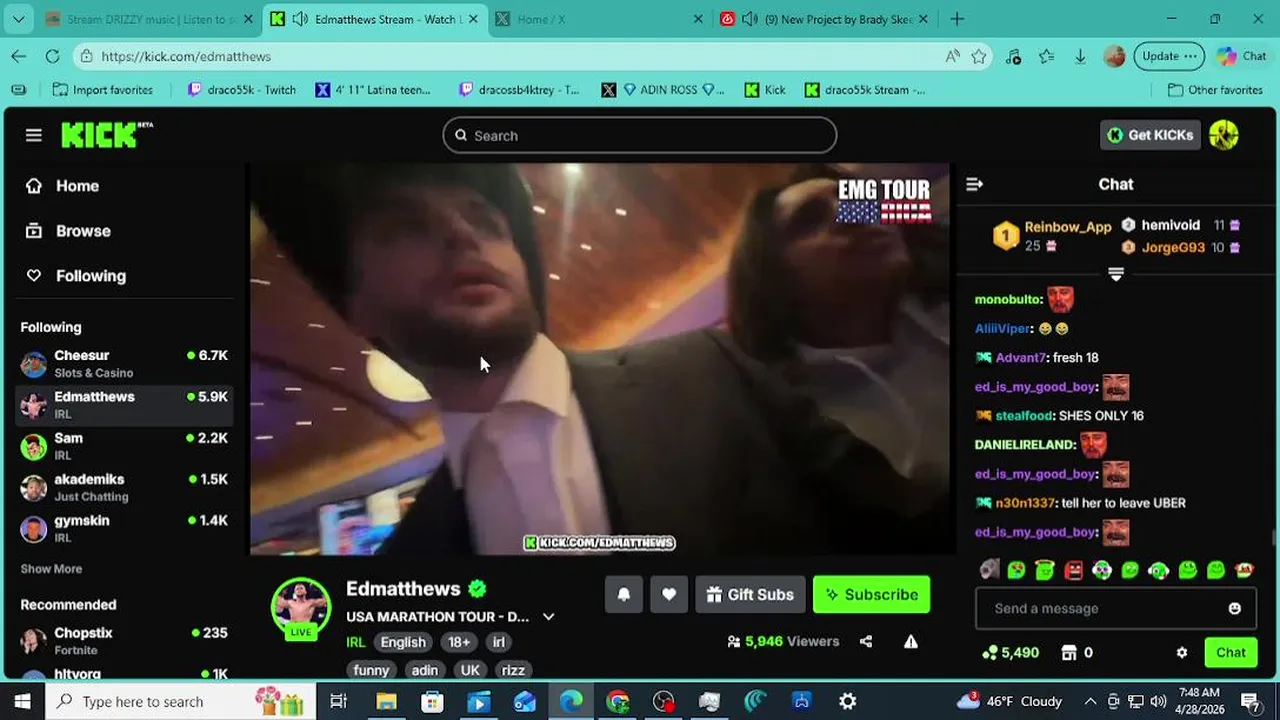
Task: Click the 5,490 channel points balance
Action: 1011,653
